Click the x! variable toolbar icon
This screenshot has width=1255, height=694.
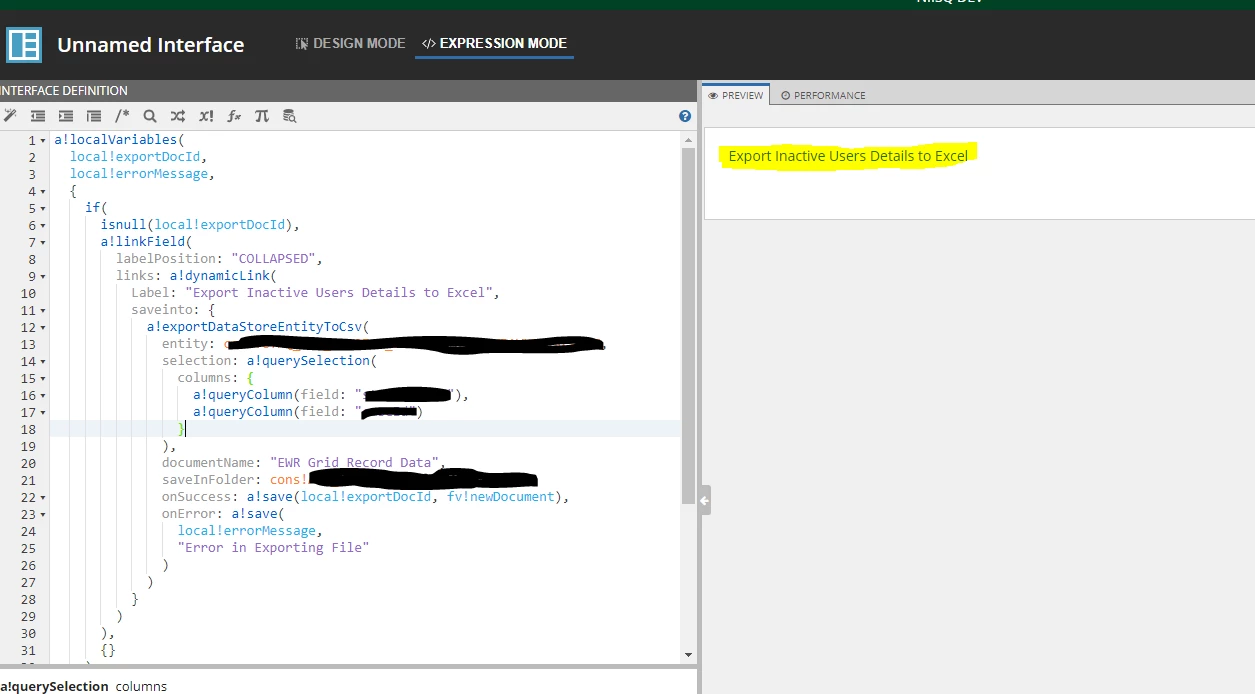coord(206,116)
